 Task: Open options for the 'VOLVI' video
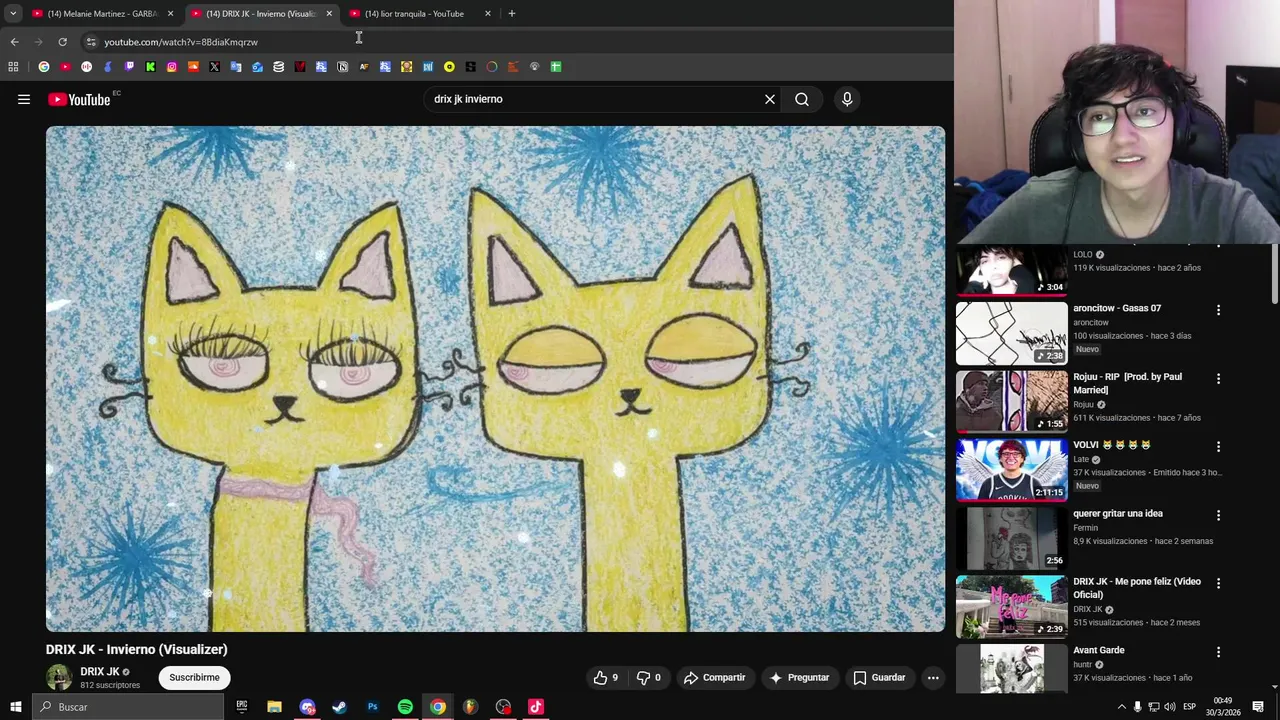pos(1218,446)
